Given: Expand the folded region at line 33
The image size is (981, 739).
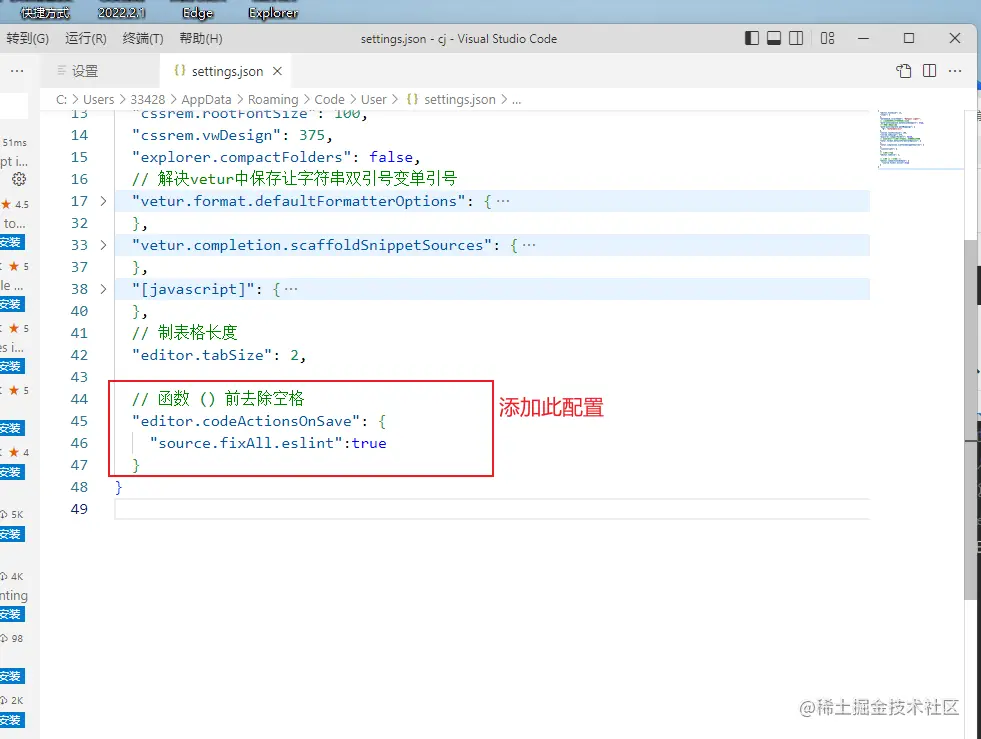Looking at the screenshot, I should (103, 245).
